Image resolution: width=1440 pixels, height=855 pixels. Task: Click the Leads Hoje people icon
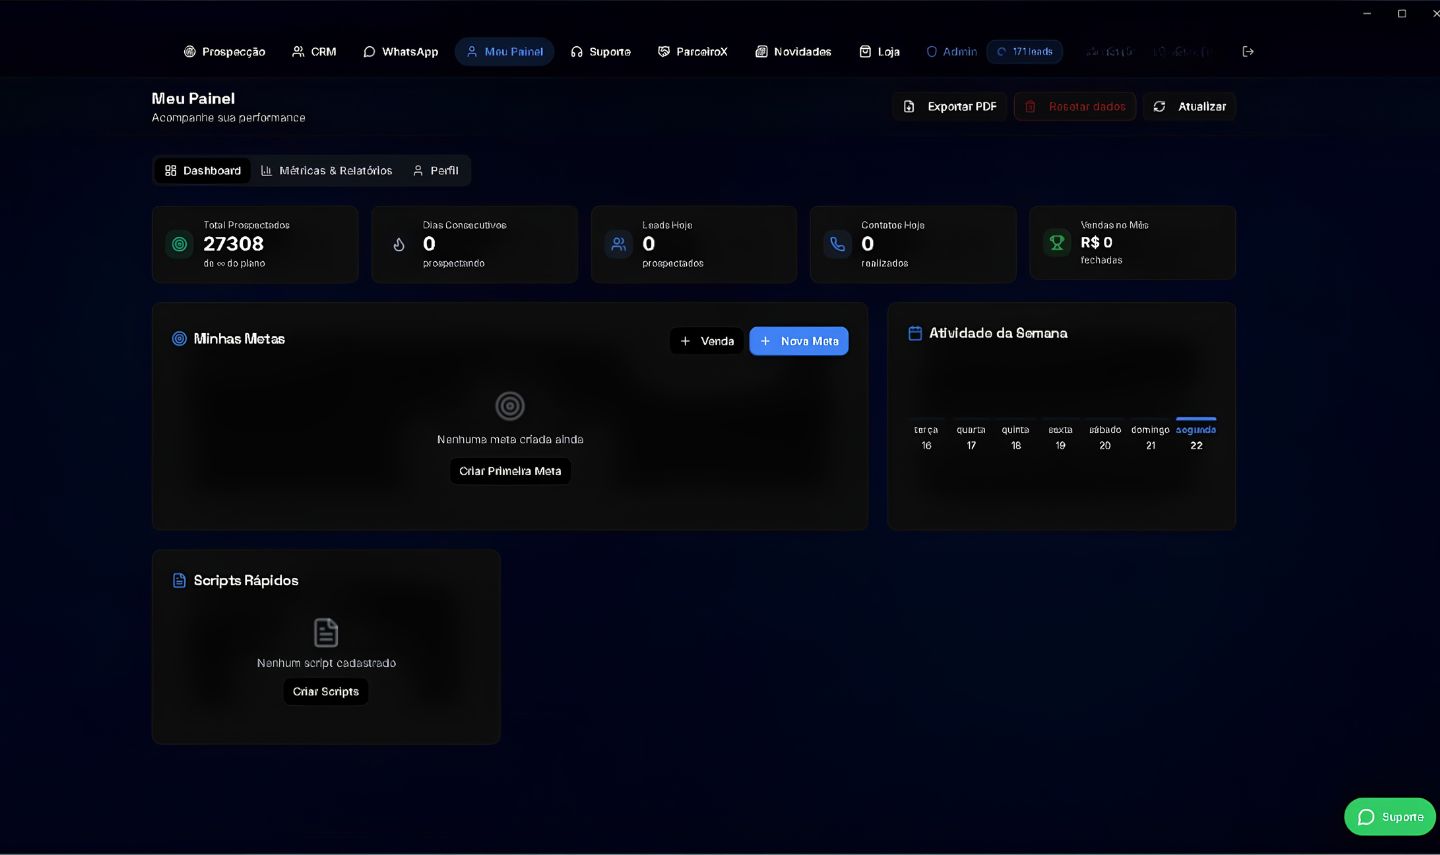619,244
